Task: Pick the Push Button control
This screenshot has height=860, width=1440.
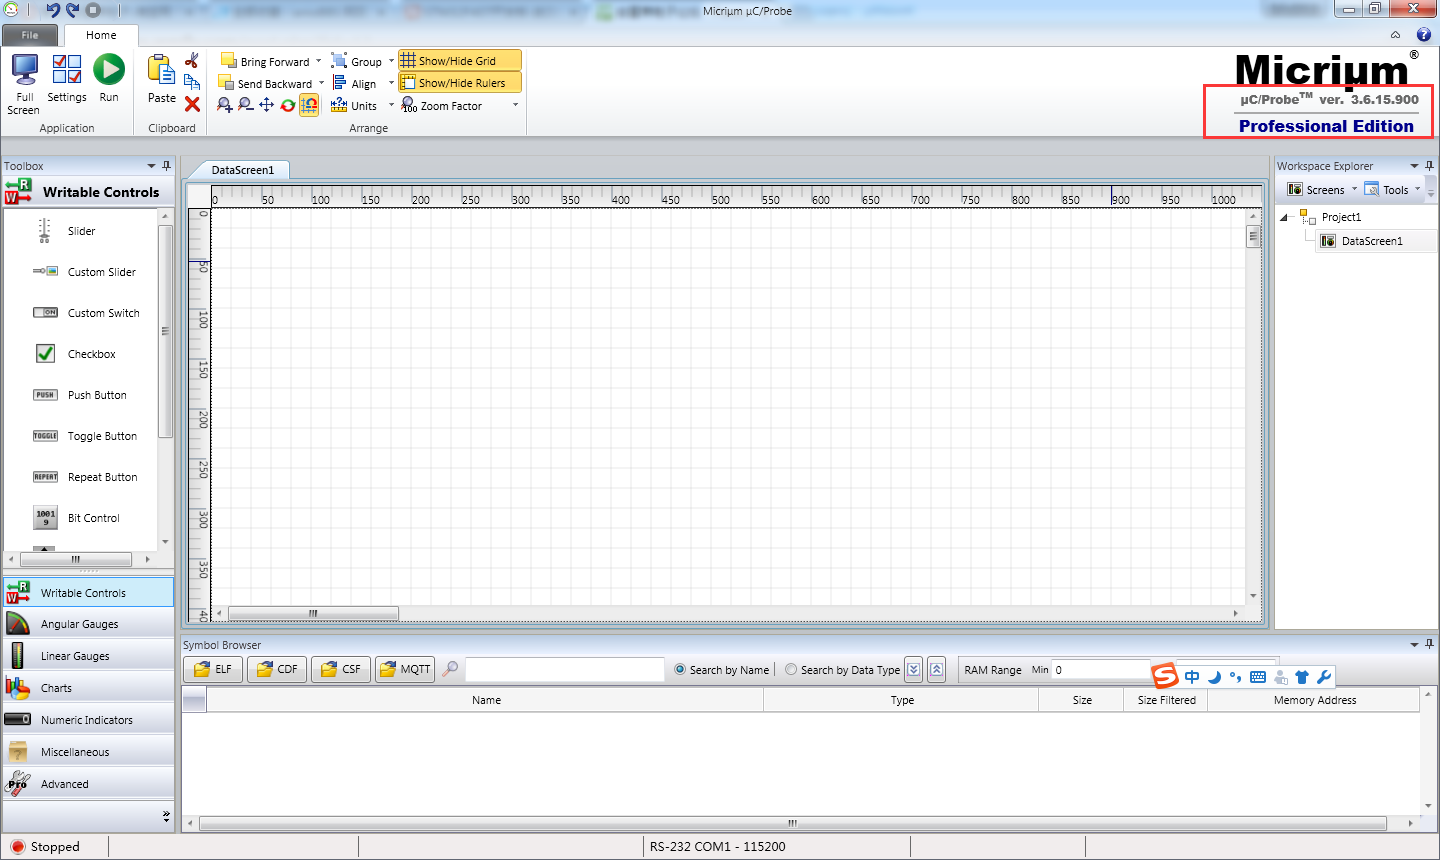Action: pos(81,395)
